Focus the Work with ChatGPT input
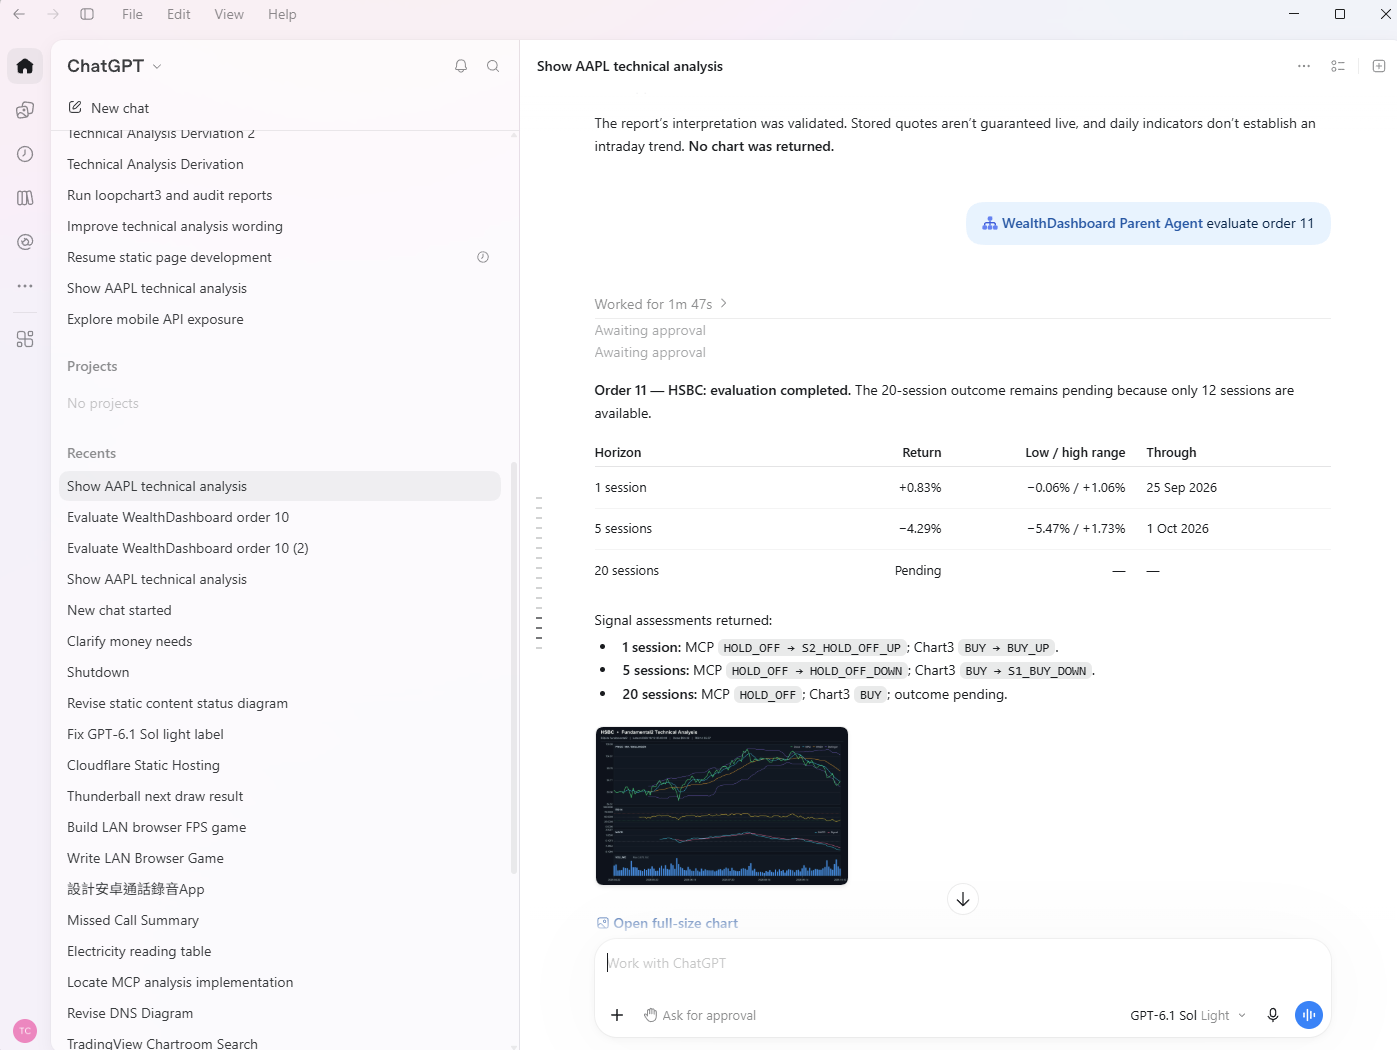 tap(962, 964)
